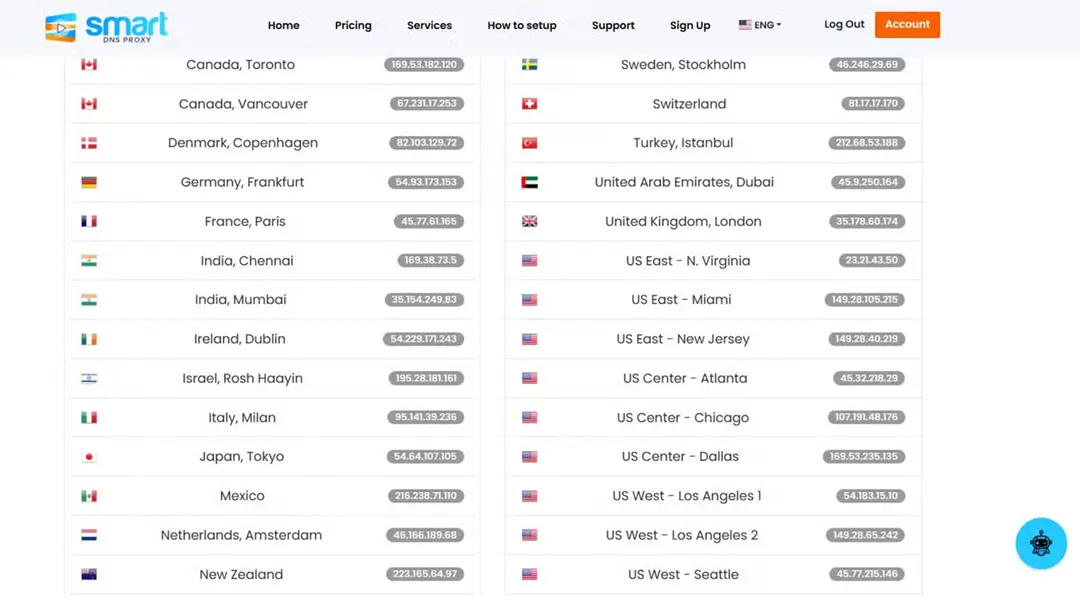The image size is (1080, 608).
Task: Click the Turkey flag icon
Action: pos(530,143)
